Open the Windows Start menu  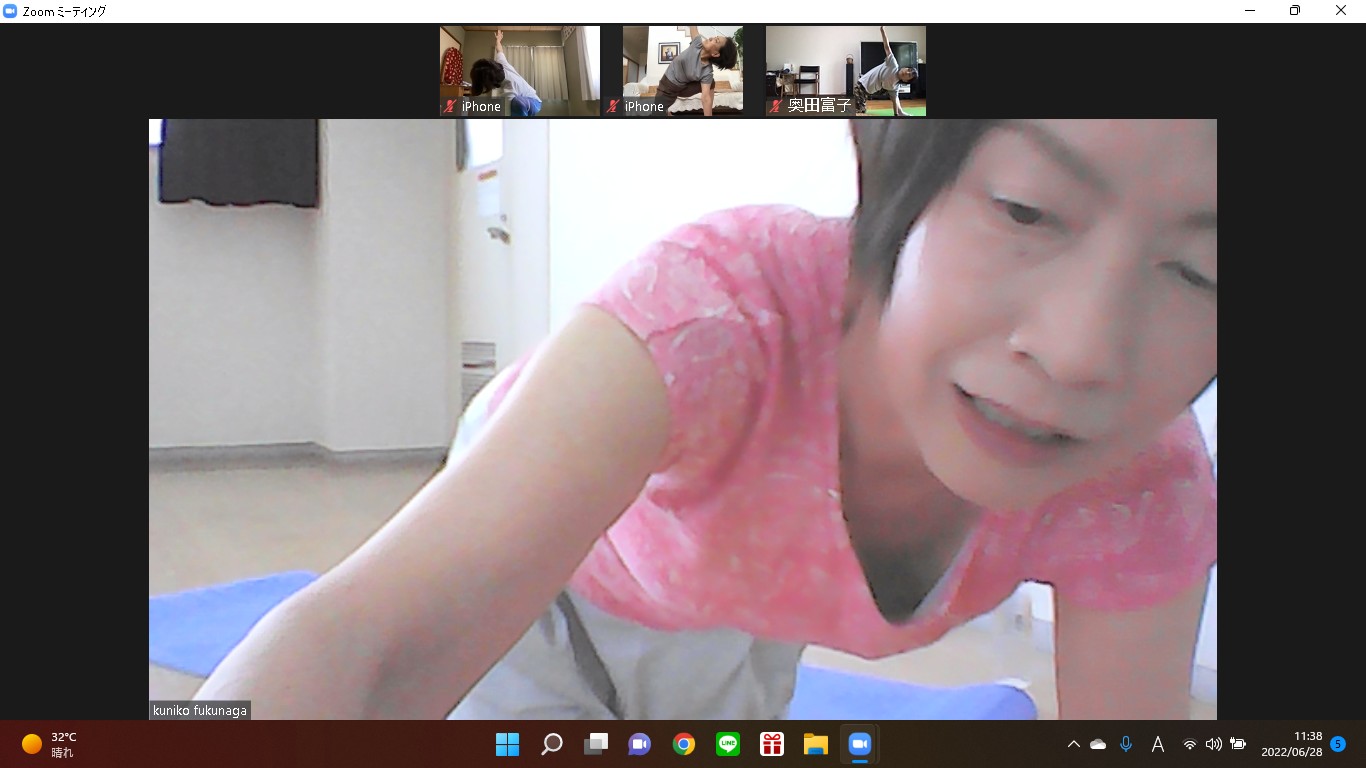click(x=507, y=744)
